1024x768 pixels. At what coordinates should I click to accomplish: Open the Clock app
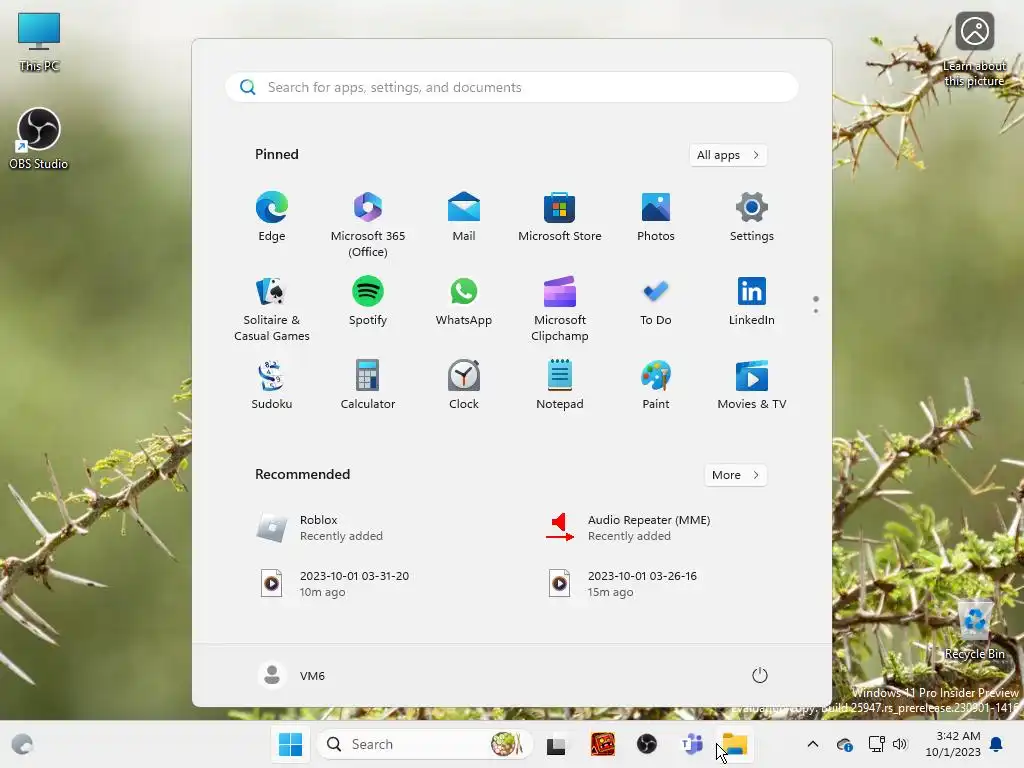(464, 385)
